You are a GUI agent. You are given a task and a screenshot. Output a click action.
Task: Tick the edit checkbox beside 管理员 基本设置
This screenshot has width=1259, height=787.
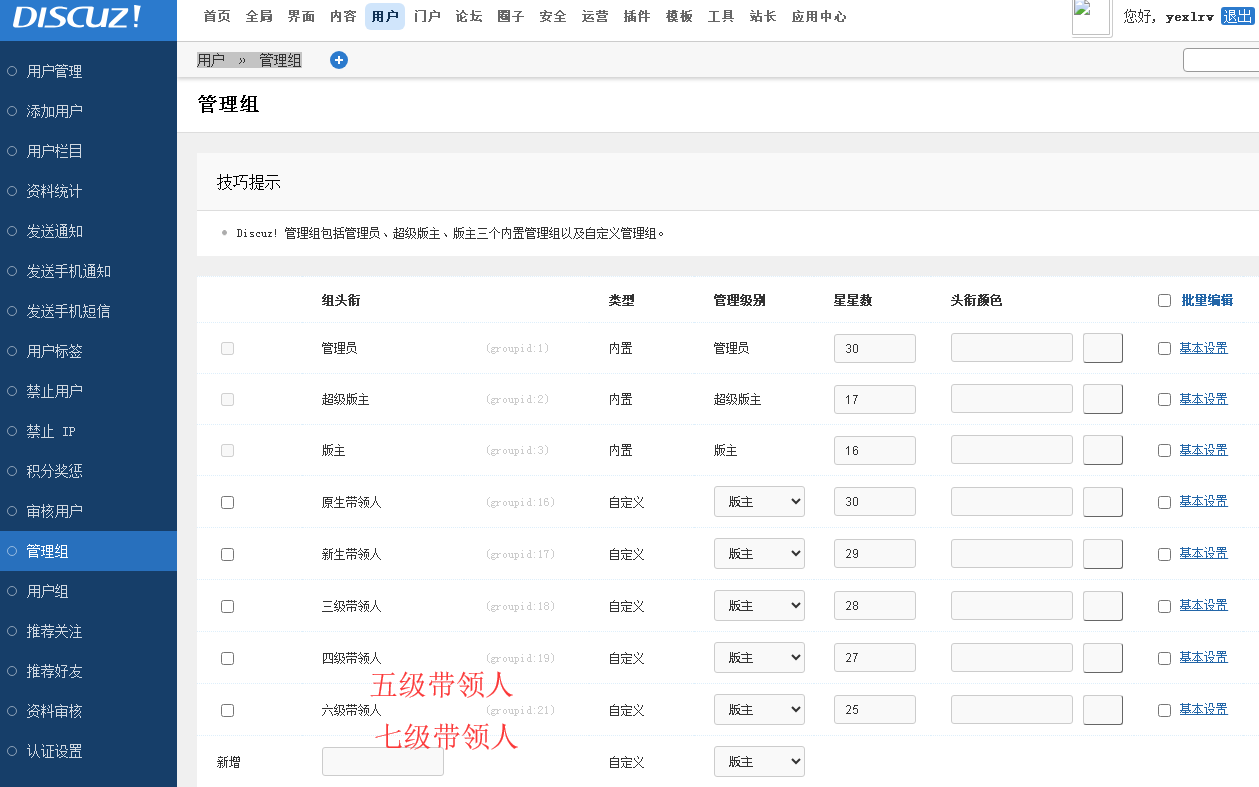click(1164, 348)
